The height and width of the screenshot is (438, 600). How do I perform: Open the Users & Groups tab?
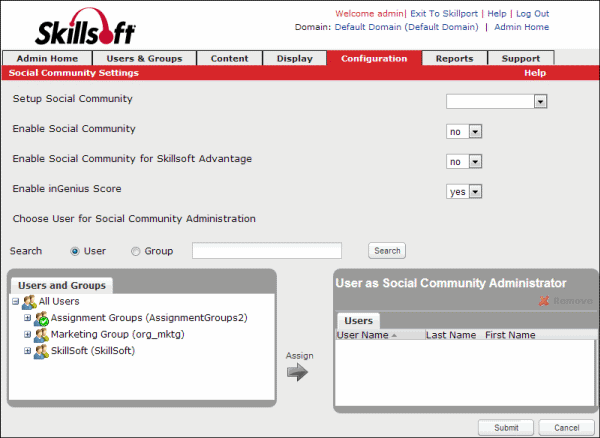tap(145, 58)
